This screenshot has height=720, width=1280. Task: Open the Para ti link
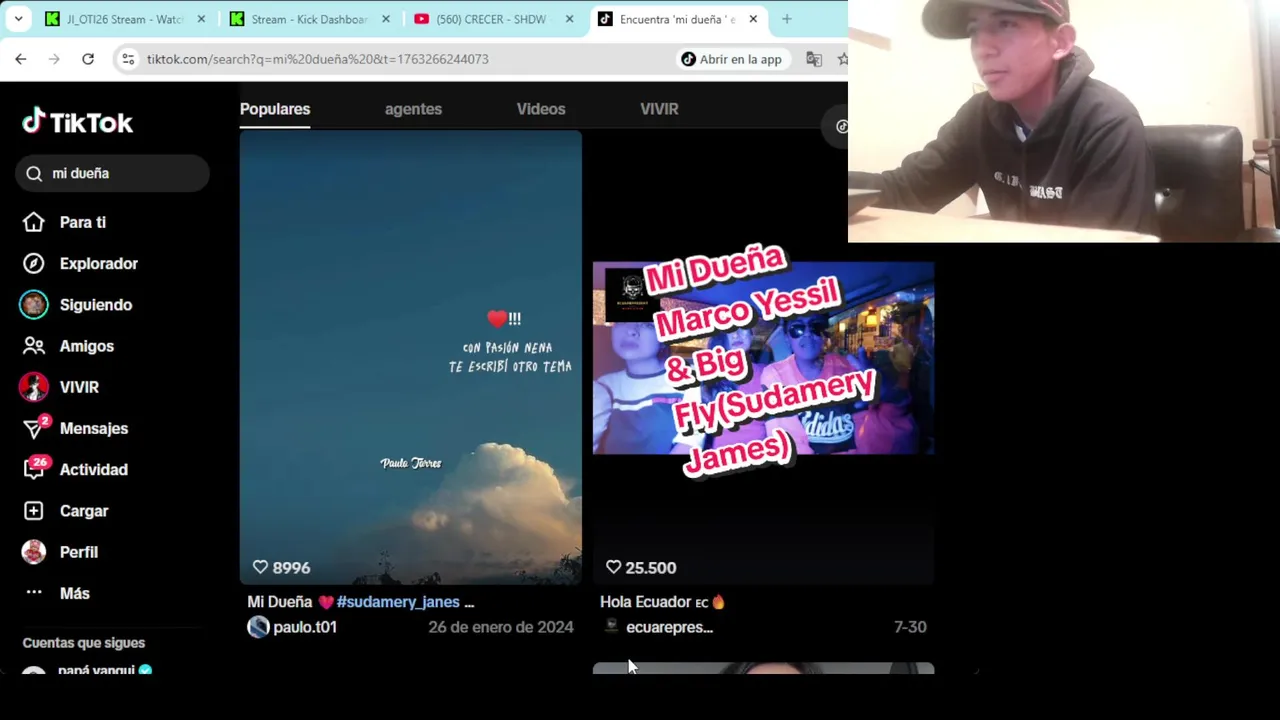[83, 222]
